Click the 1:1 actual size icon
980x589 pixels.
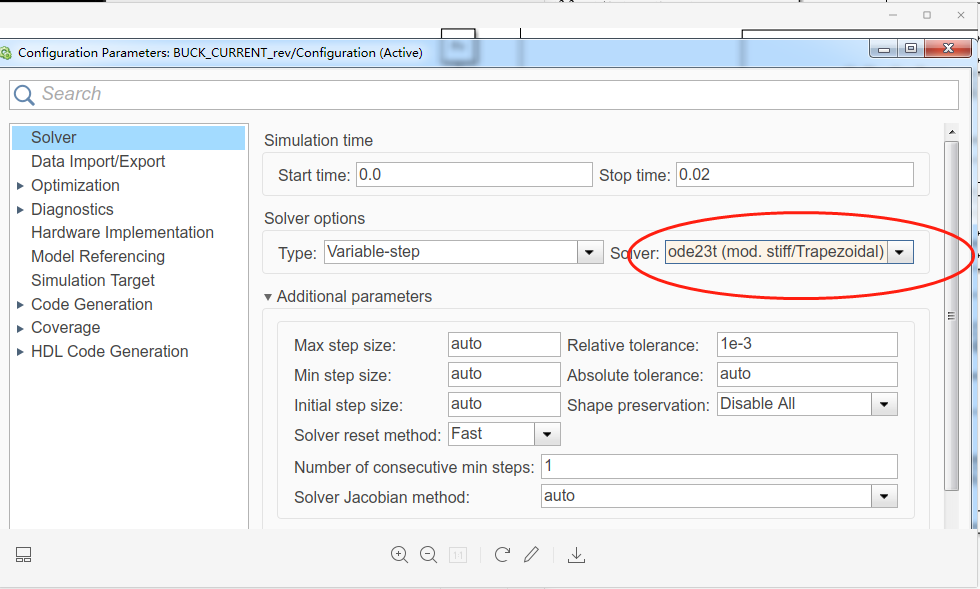[x=458, y=555]
